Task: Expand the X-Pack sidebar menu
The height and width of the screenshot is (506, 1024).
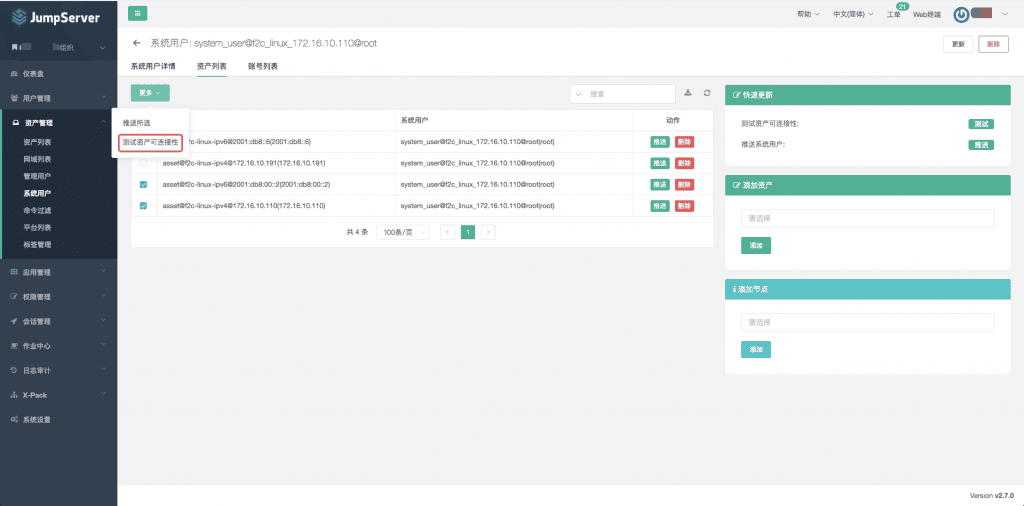Action: pos(59,395)
